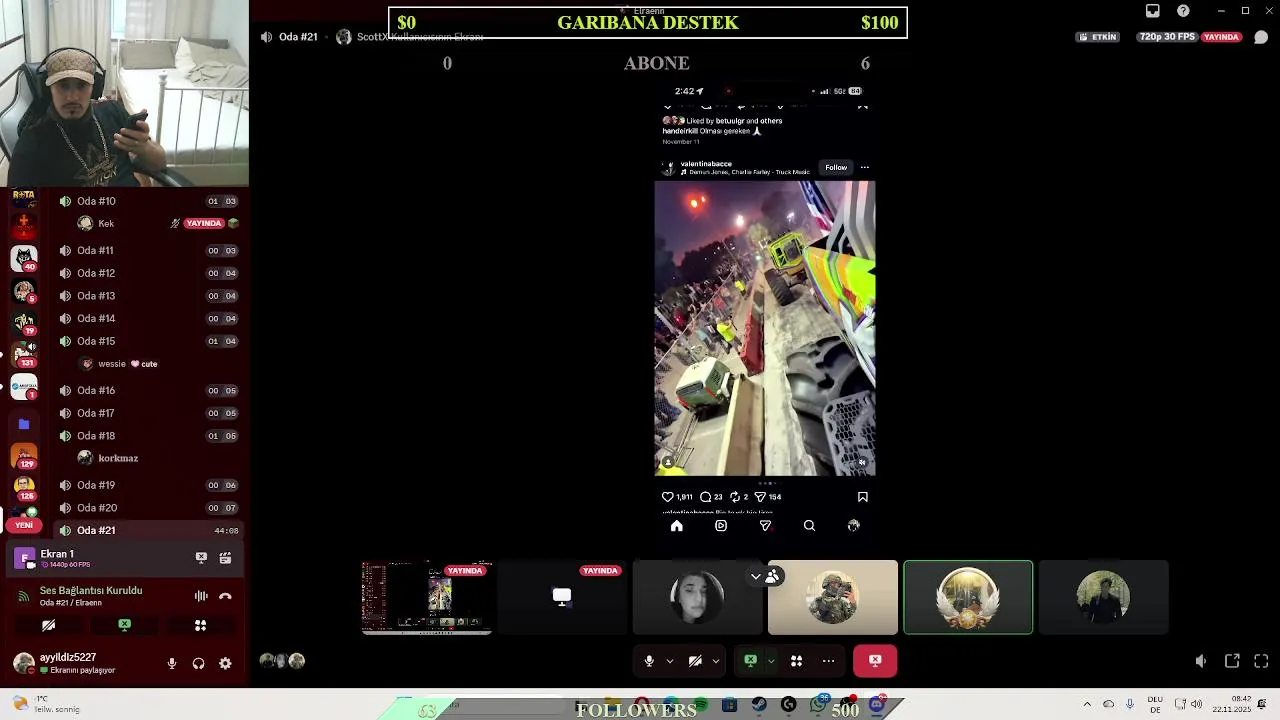The height and width of the screenshot is (720, 1280).
Task: Open valentinabacce profile name link
Action: (706, 164)
